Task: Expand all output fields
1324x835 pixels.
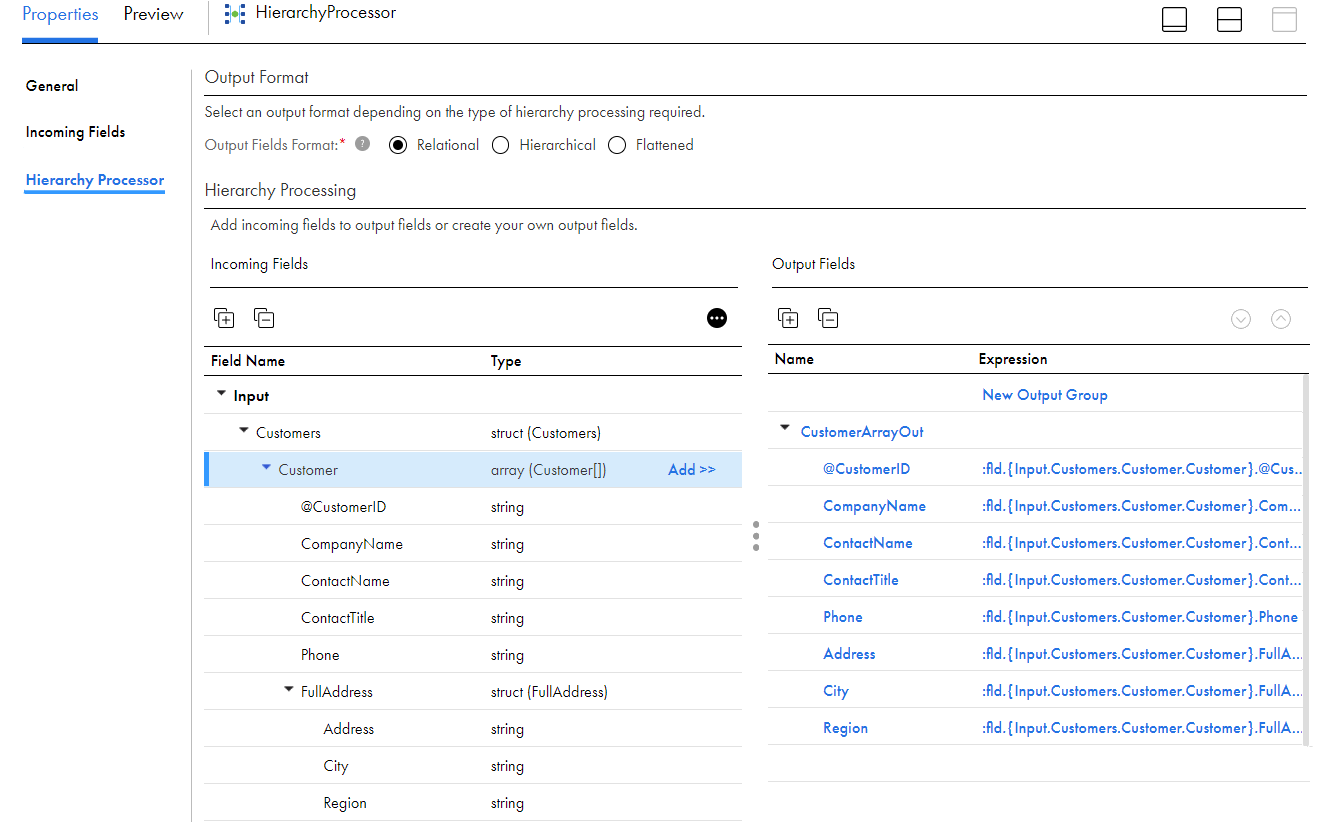Action: click(x=788, y=318)
